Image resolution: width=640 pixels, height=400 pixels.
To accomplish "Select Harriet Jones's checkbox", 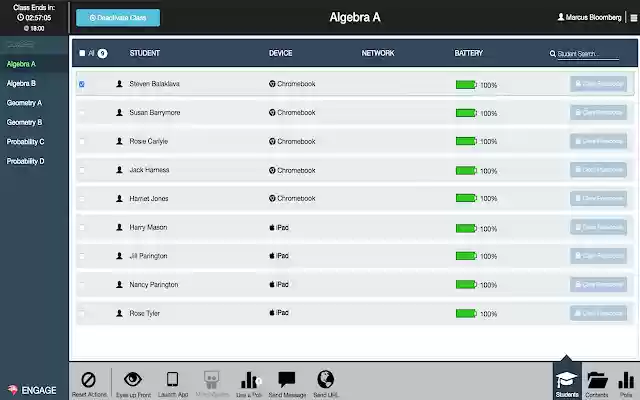I will coord(82,199).
